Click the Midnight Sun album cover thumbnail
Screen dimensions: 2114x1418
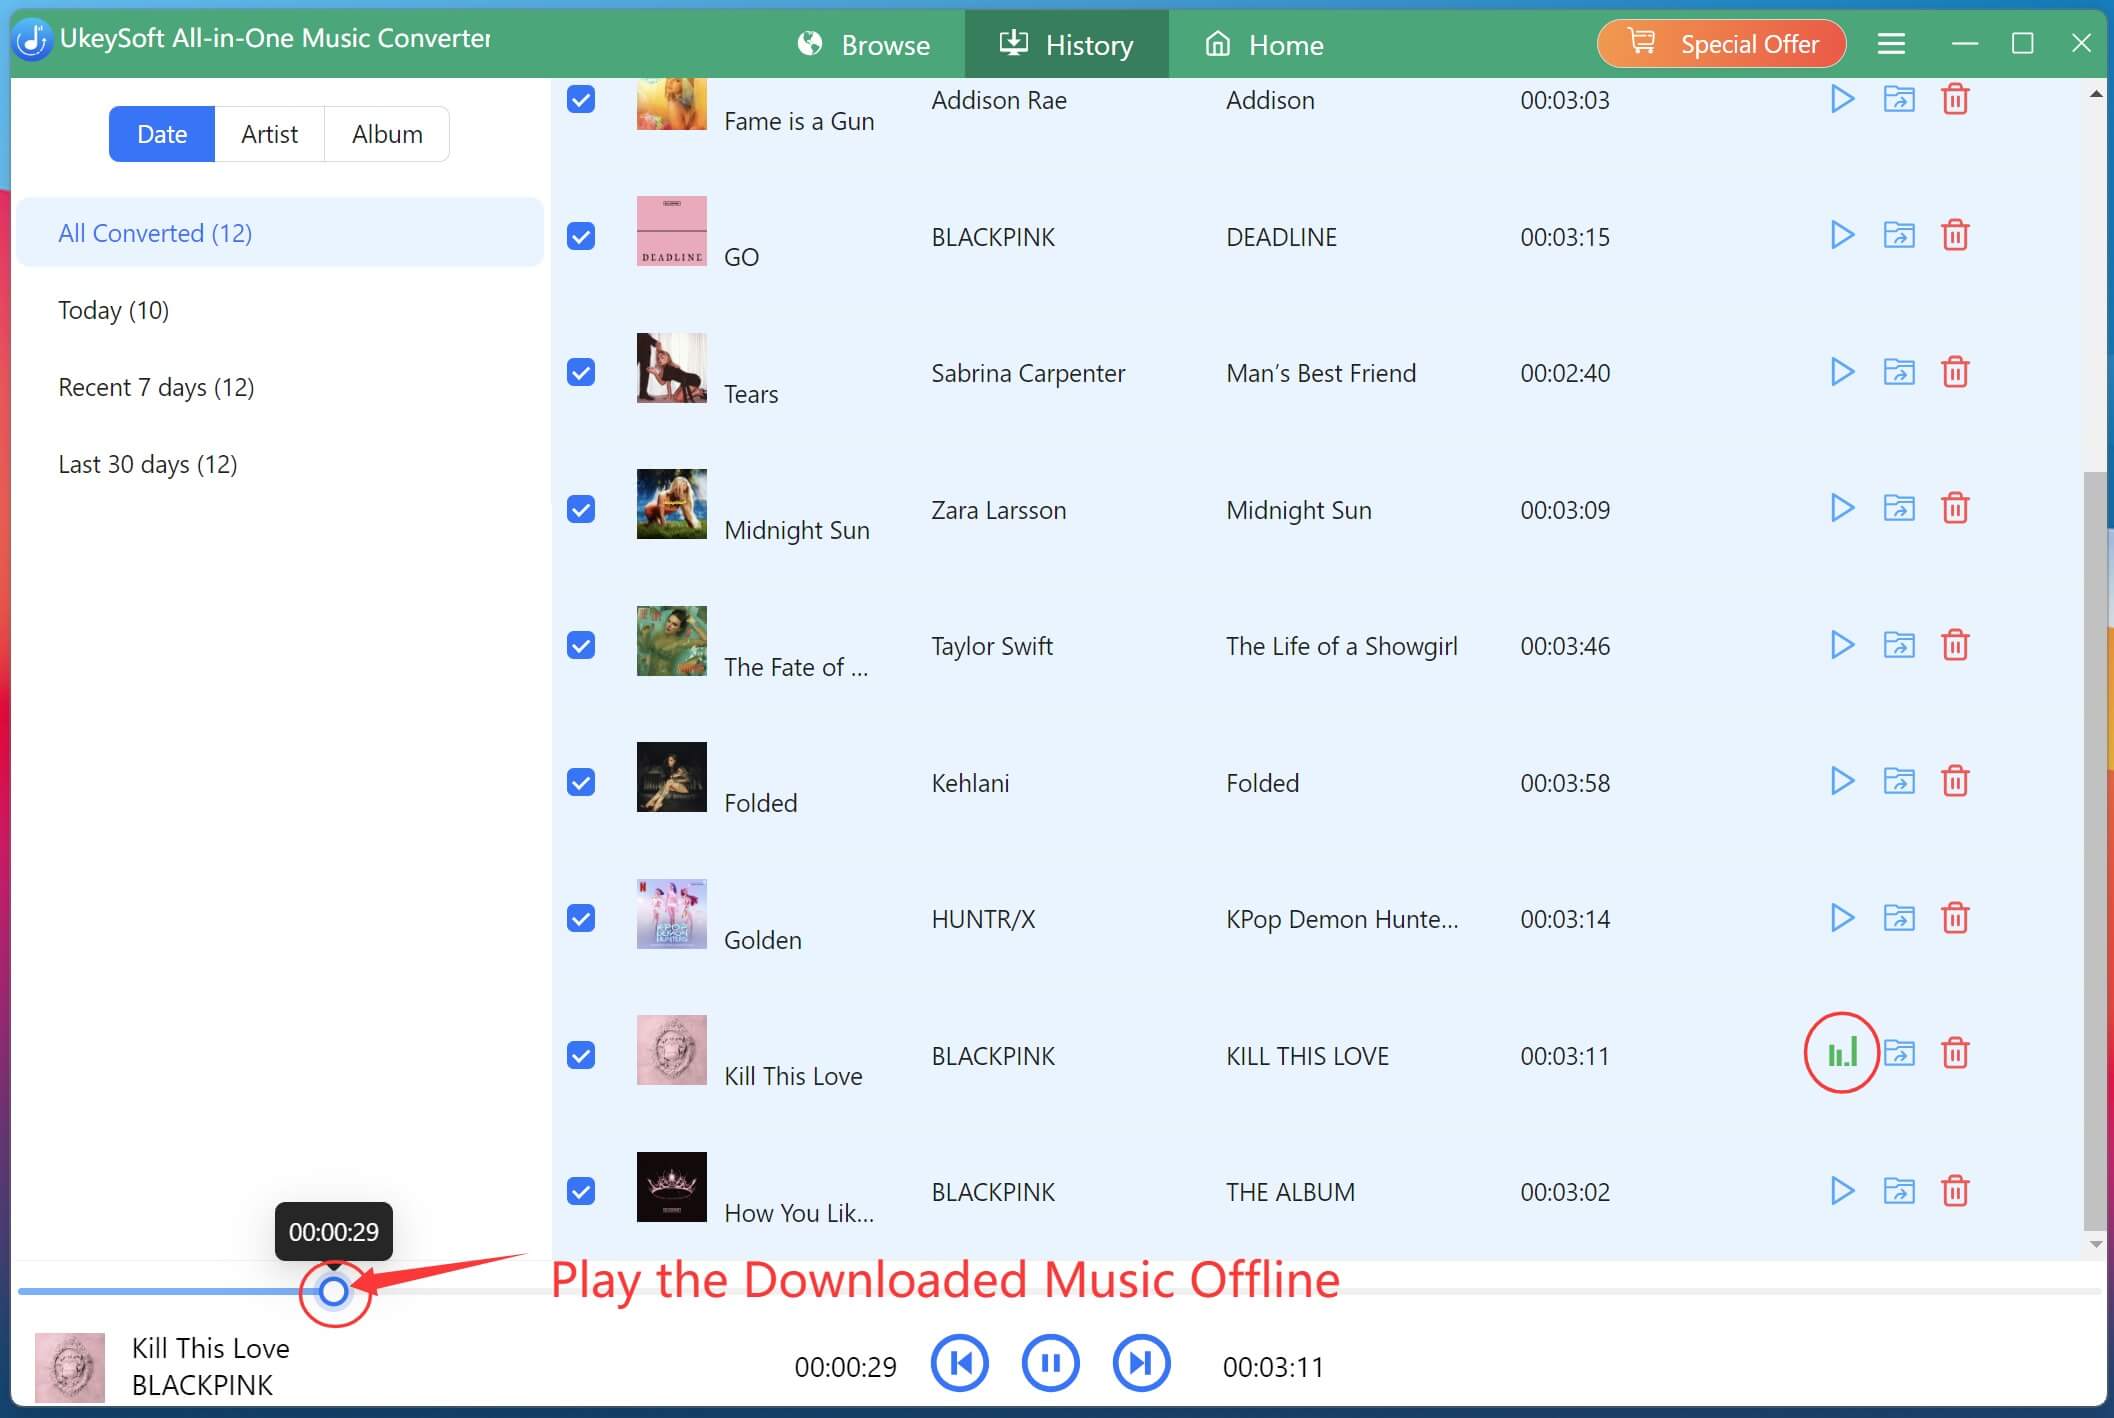click(x=671, y=504)
